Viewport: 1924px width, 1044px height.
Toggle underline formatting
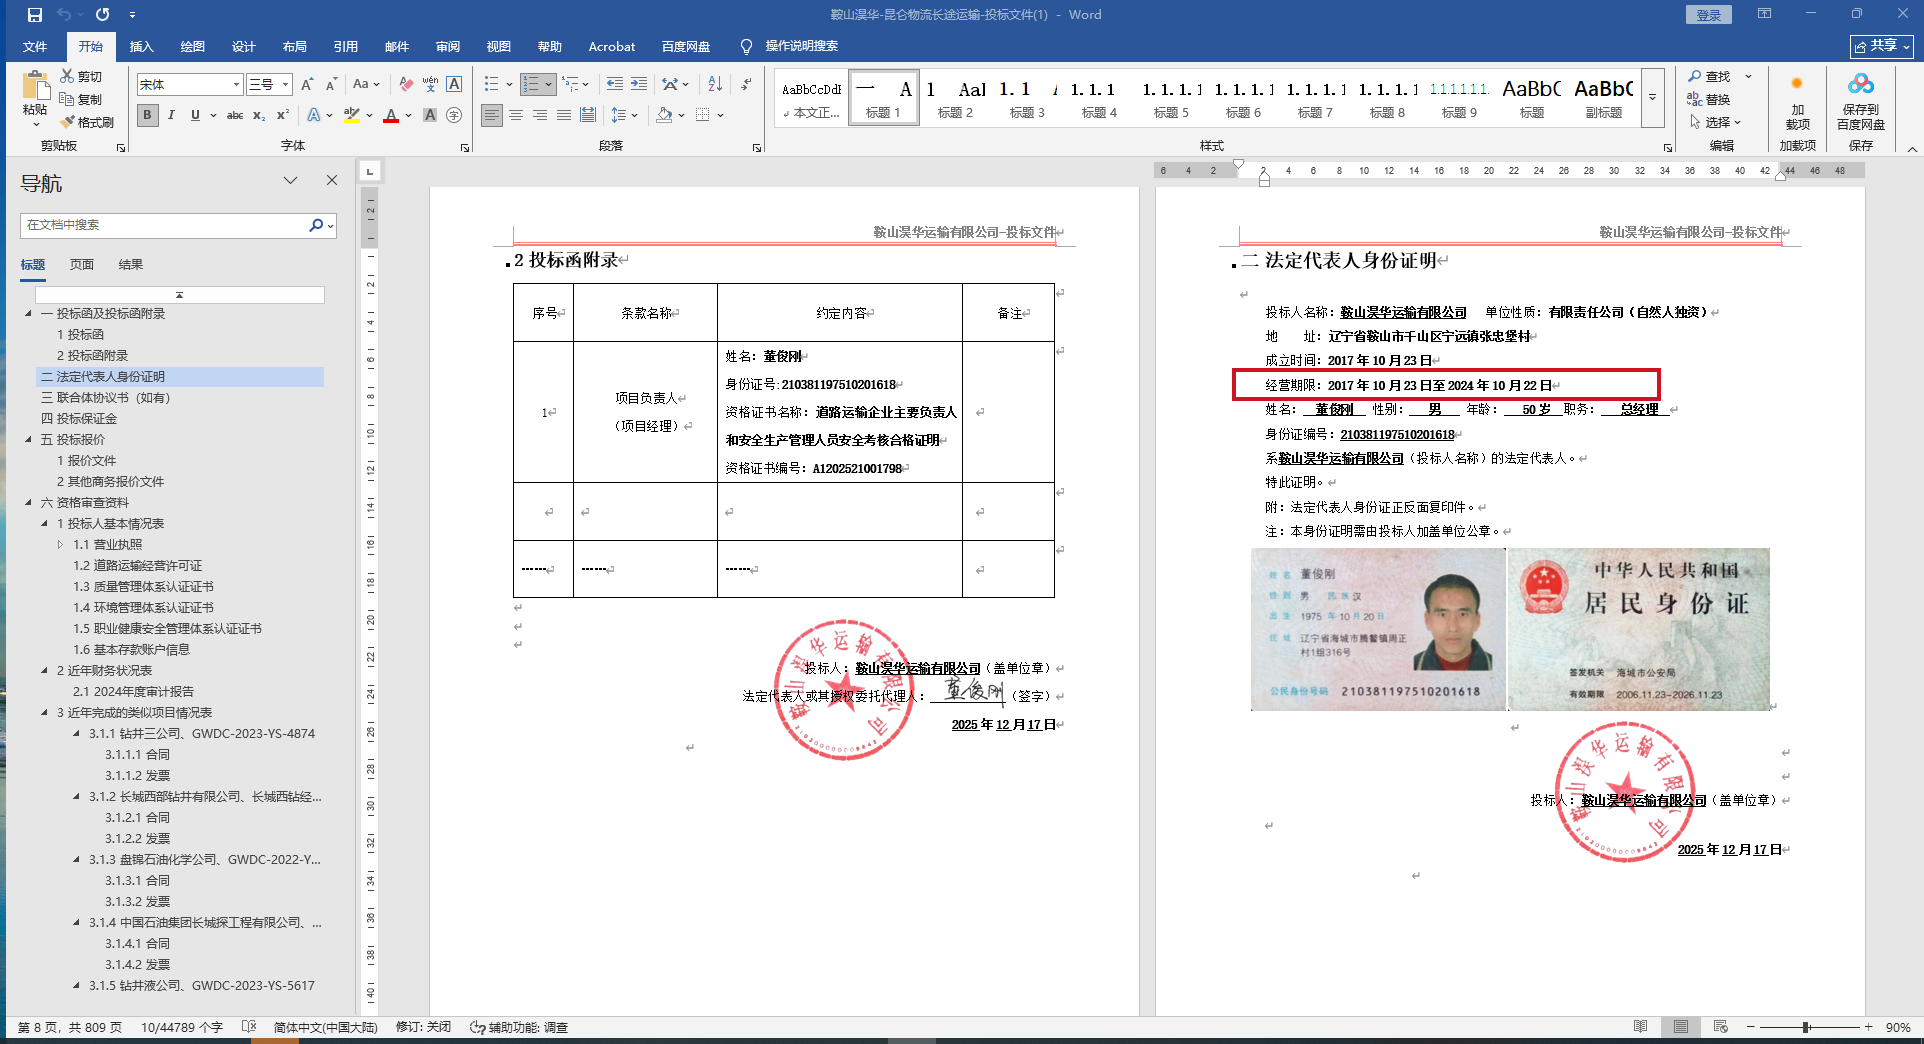coord(195,115)
